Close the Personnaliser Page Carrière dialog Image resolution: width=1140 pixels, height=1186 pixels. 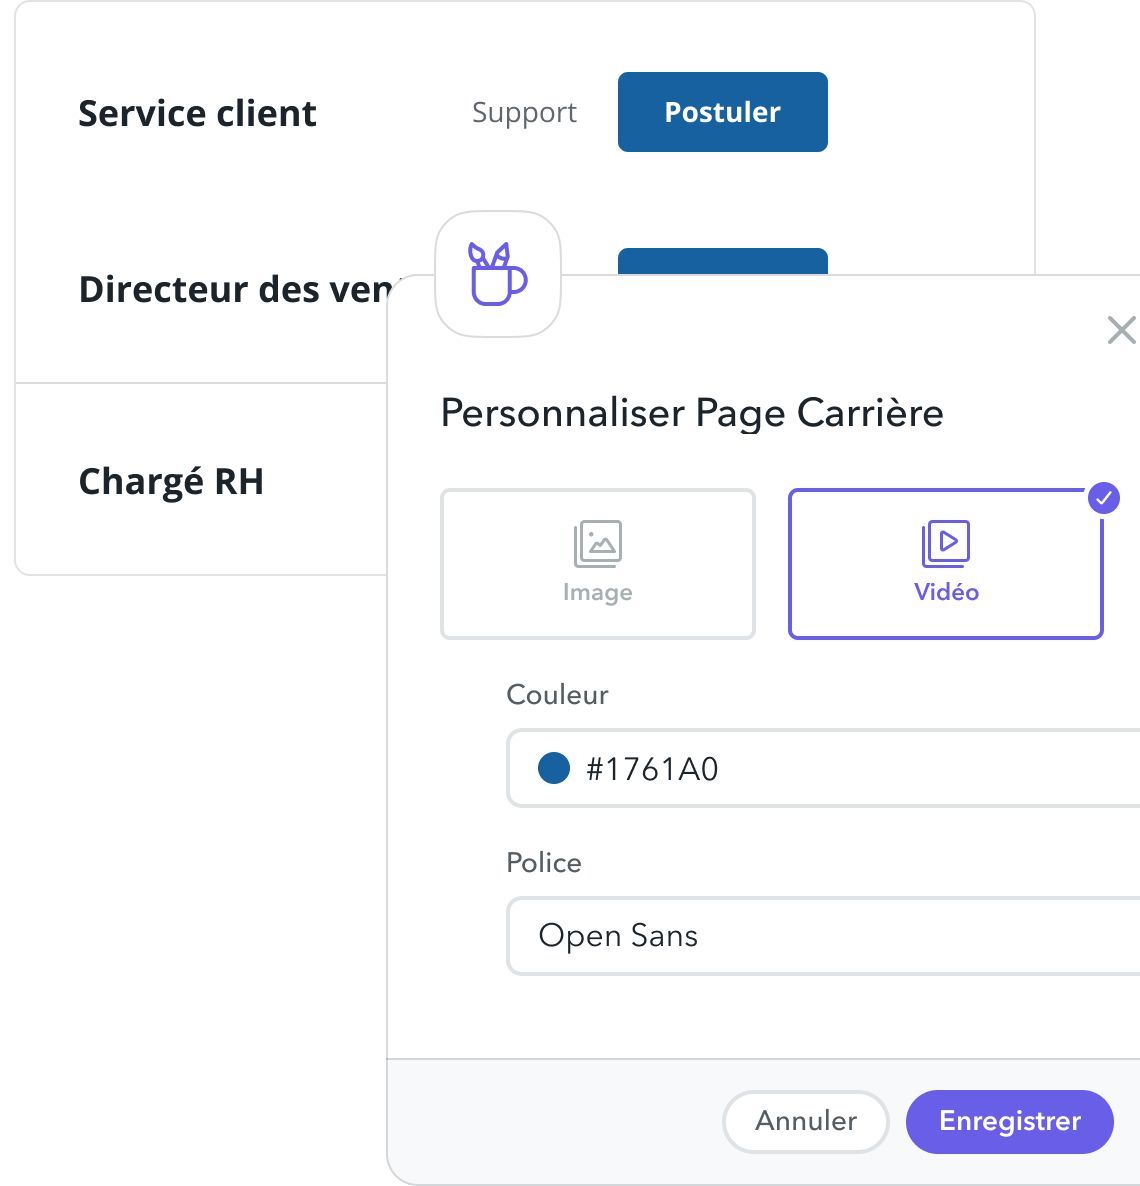(x=1121, y=331)
